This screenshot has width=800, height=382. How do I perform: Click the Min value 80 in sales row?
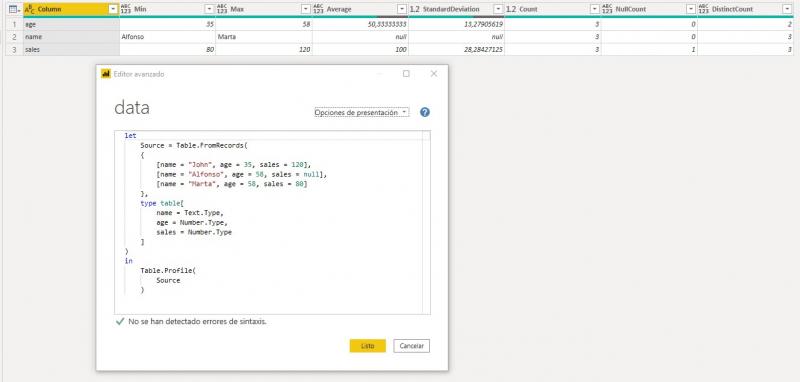167,49
